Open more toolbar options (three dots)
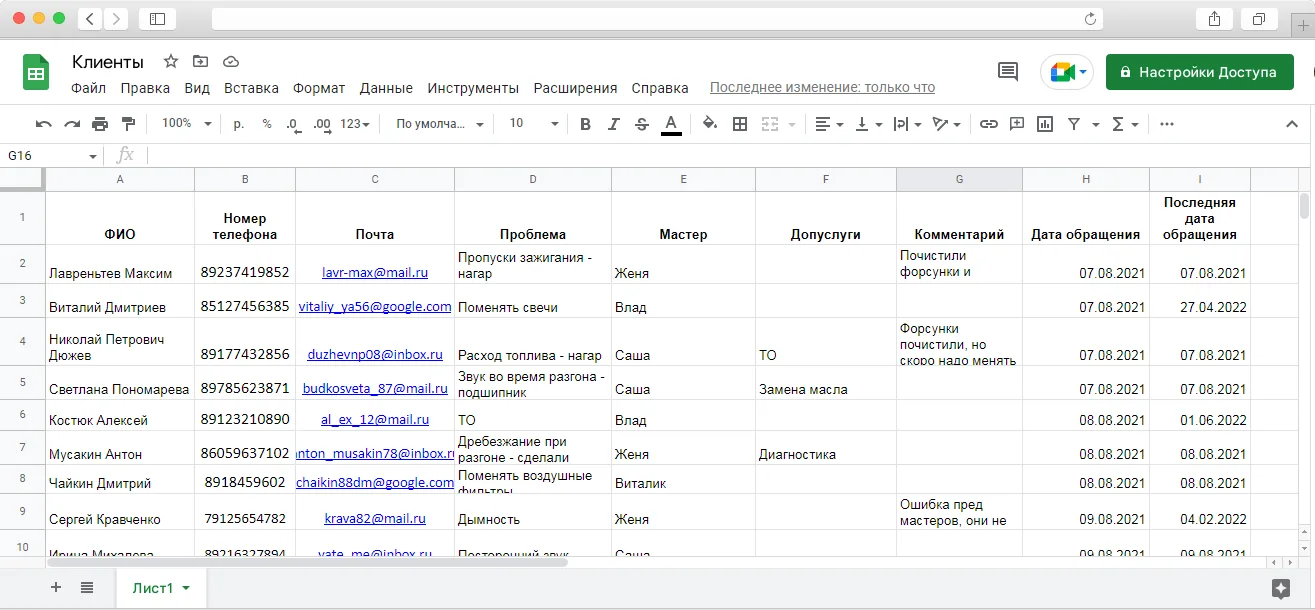The image size is (1315, 610). [1166, 124]
